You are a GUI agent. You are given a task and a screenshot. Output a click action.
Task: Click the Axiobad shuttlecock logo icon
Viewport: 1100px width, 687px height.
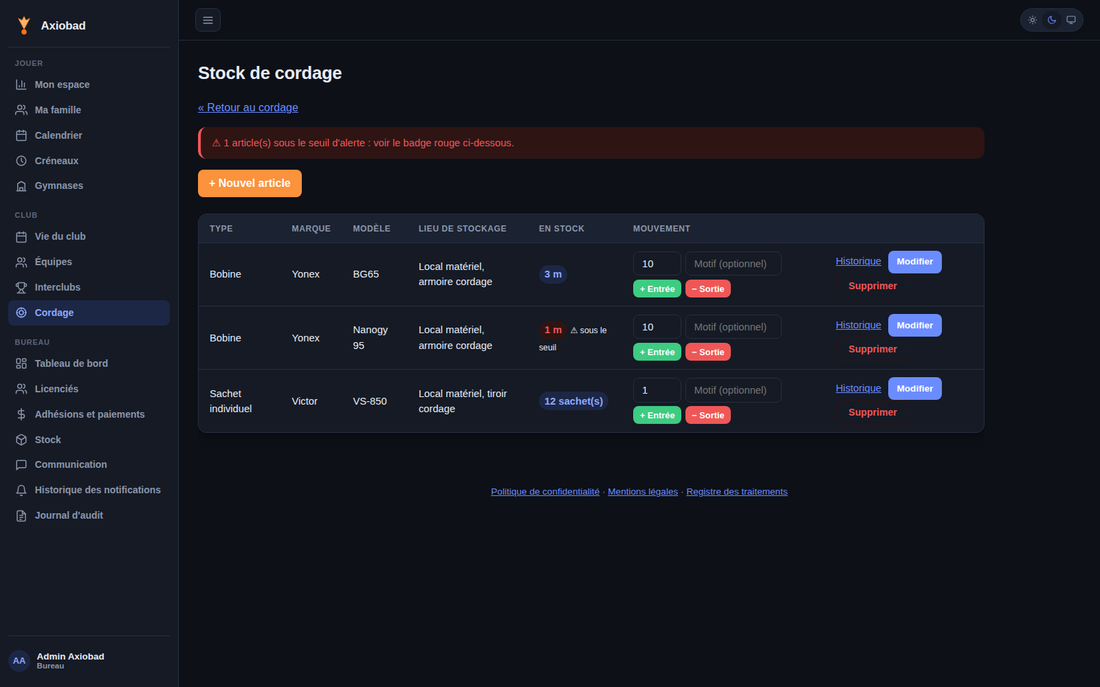[24, 25]
